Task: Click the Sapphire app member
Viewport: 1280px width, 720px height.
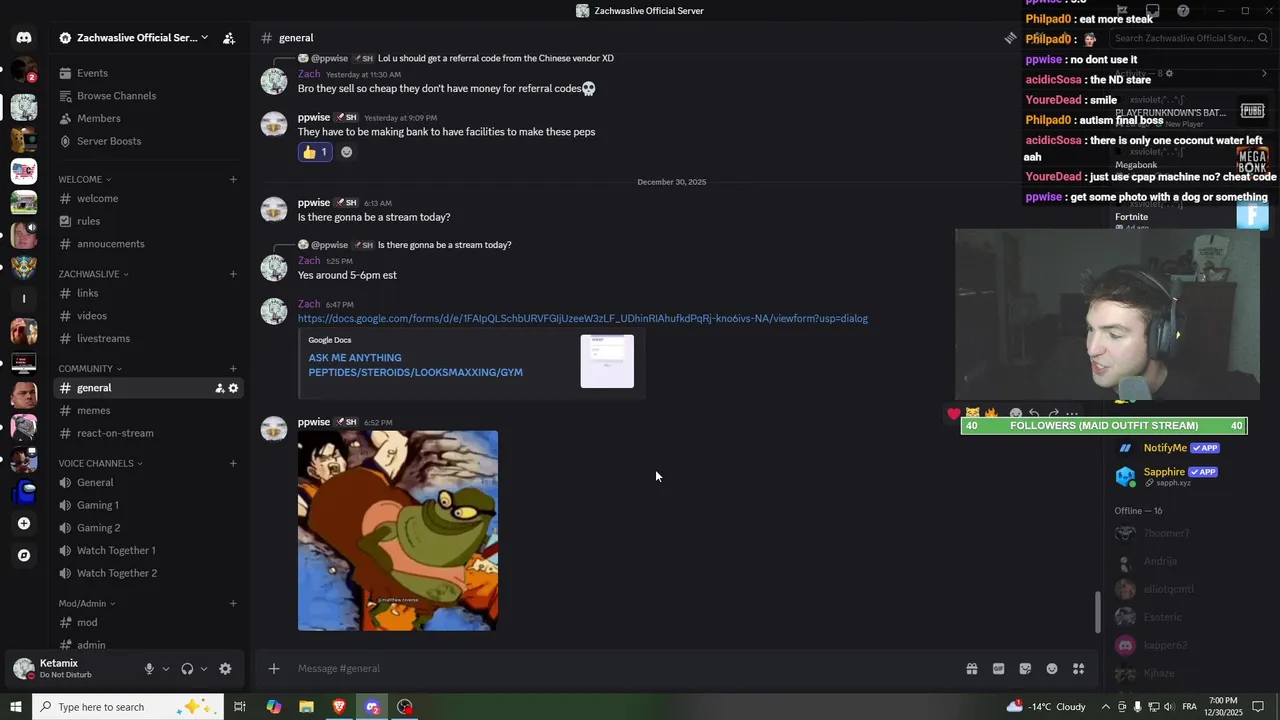Action: click(1166, 476)
